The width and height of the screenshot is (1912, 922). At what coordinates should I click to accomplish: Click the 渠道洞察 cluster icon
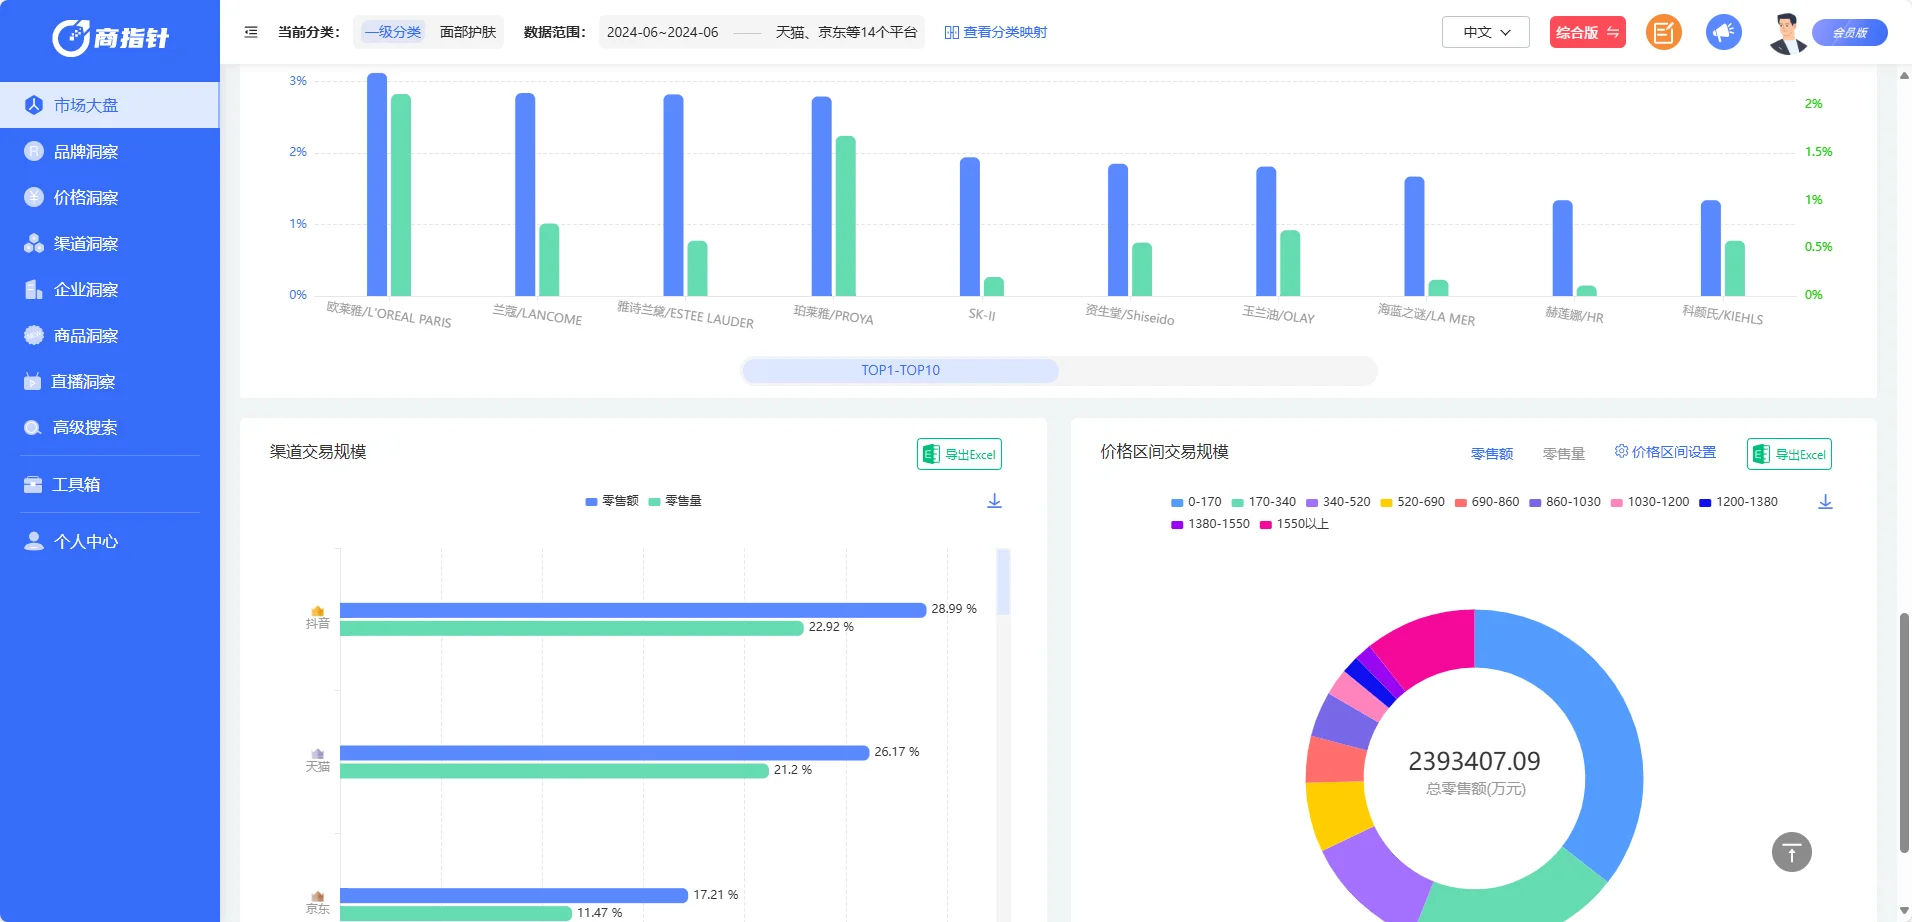click(x=33, y=243)
